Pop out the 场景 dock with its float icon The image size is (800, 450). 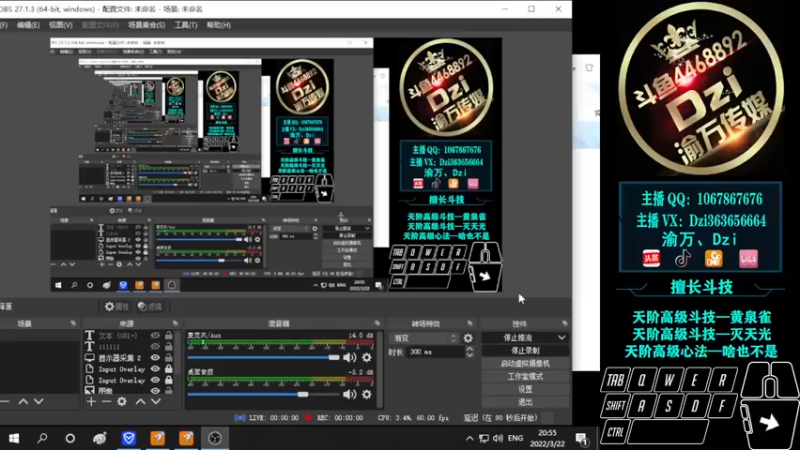tap(73, 323)
